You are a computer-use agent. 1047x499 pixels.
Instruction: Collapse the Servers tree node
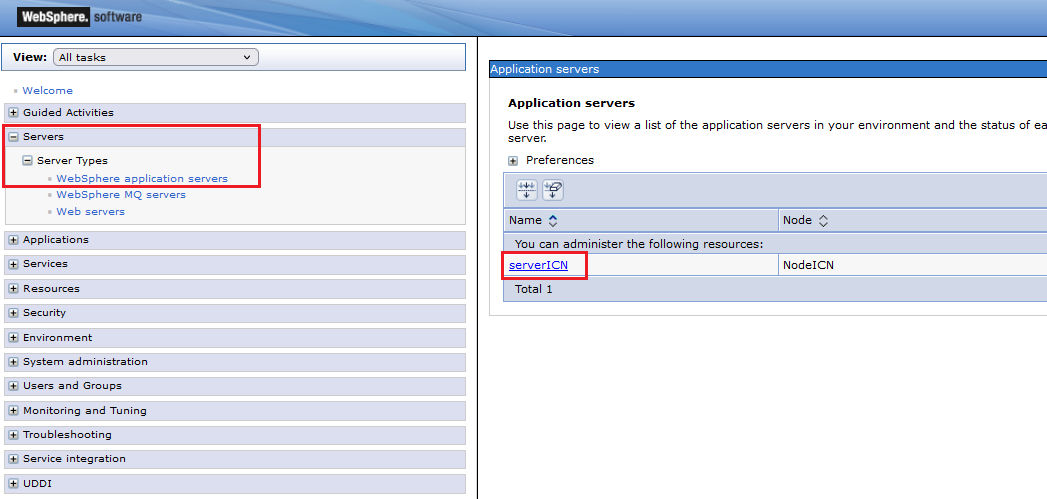coord(14,137)
